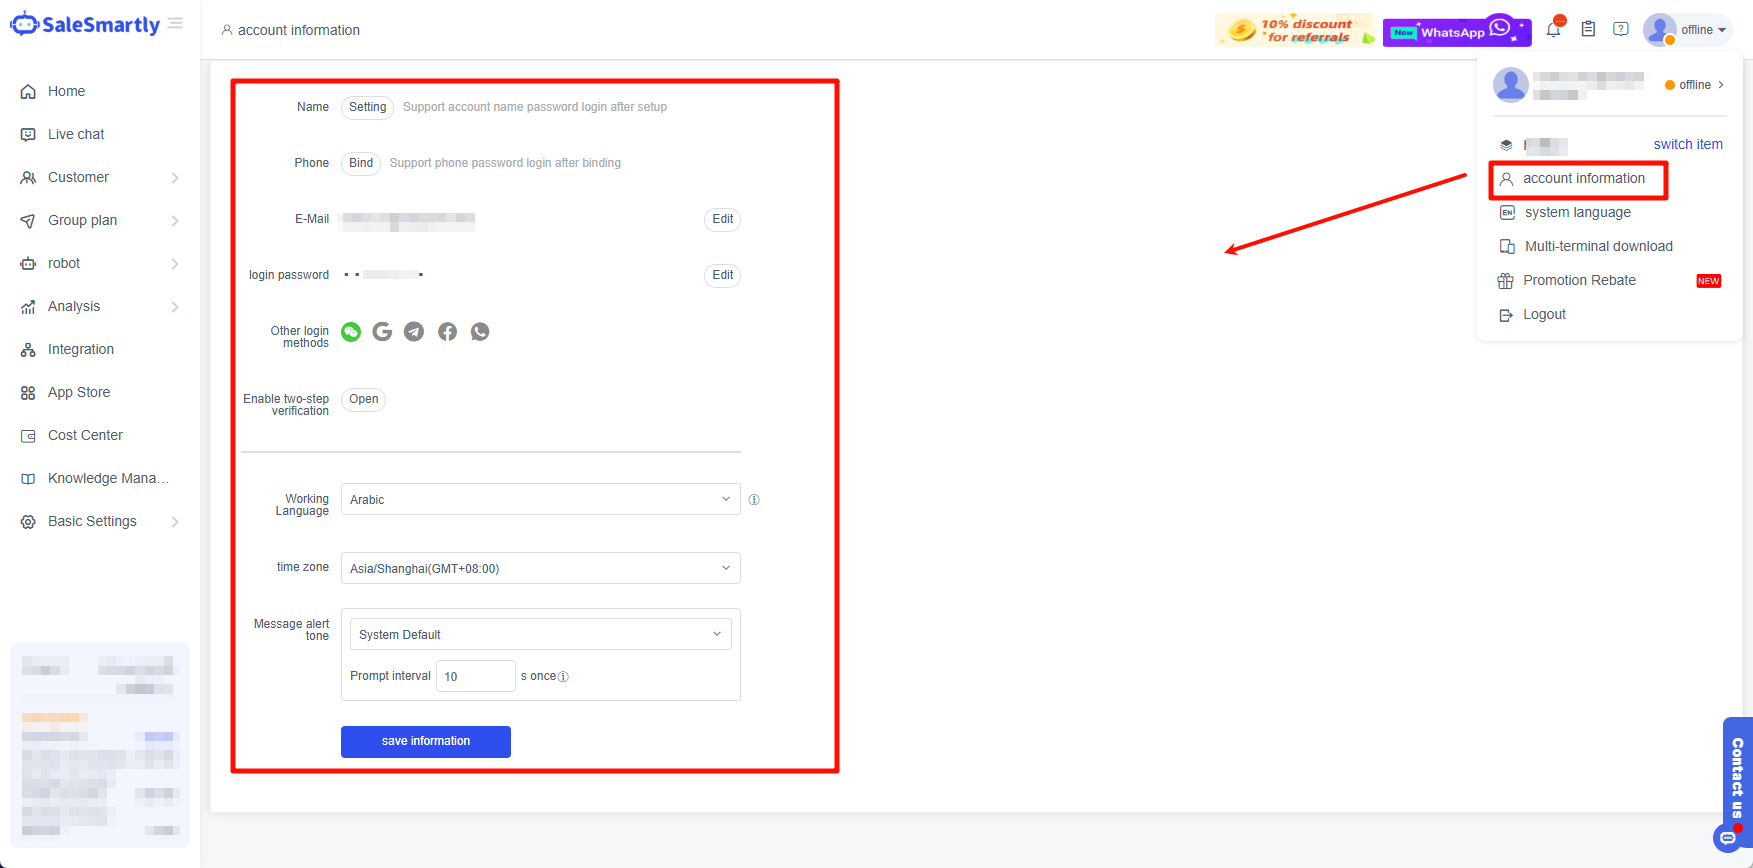The image size is (1753, 868).
Task: Open two-step verification setting
Action: coord(364,399)
